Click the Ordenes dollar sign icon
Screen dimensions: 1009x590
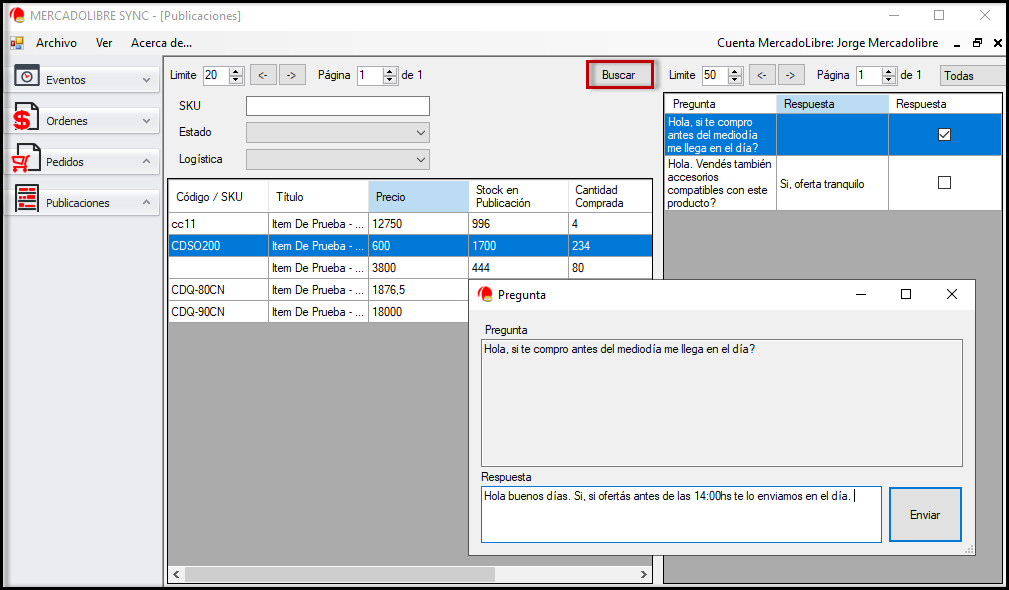pyautogui.click(x=24, y=118)
